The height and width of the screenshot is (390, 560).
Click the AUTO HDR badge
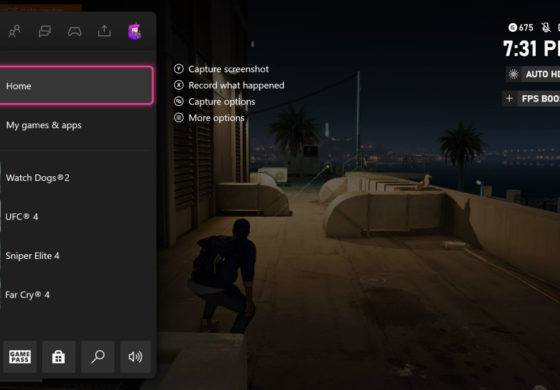pyautogui.click(x=533, y=74)
